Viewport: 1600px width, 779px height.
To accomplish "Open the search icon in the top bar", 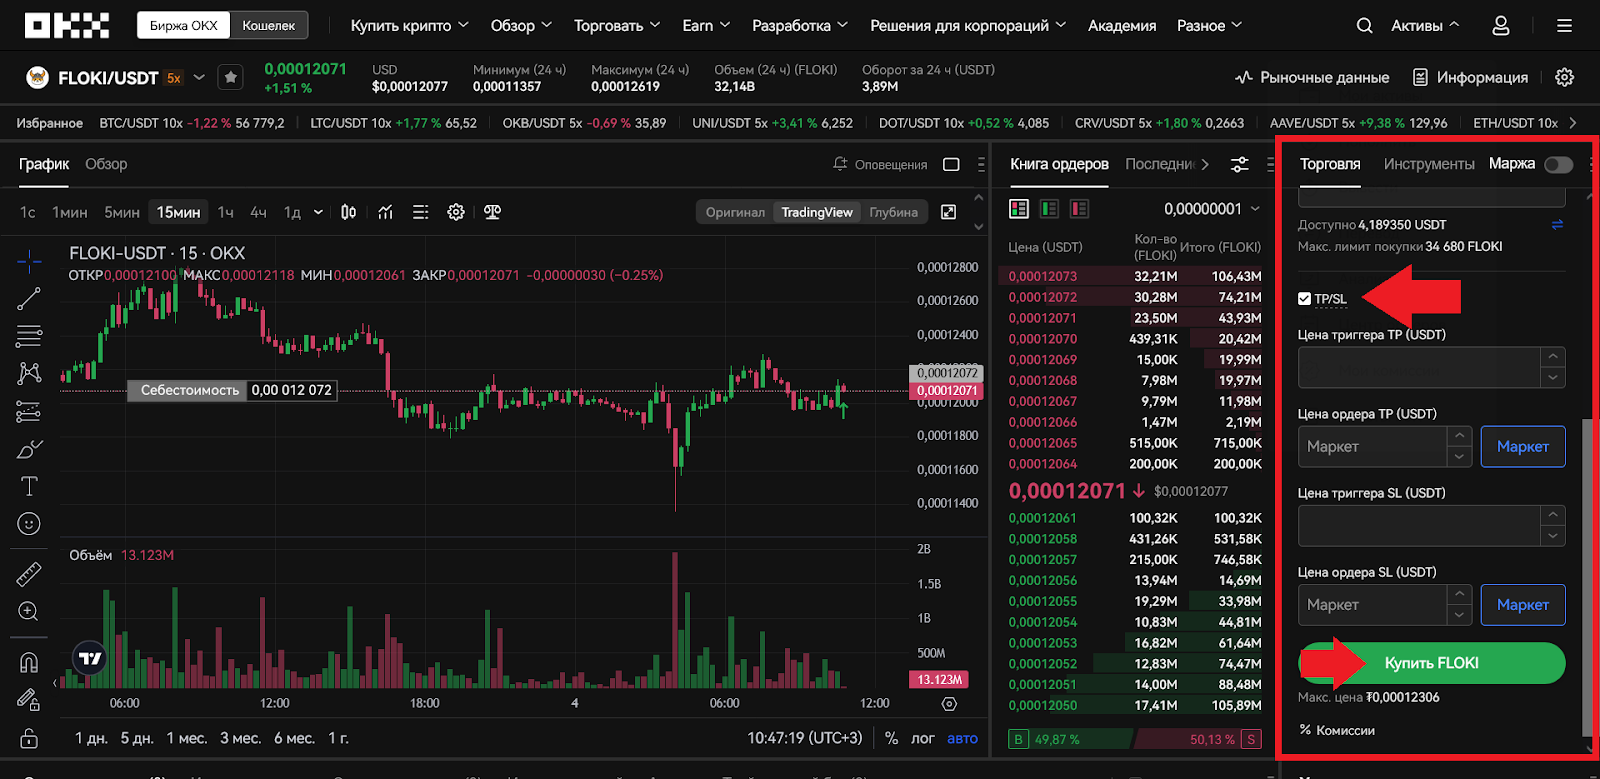I will tap(1364, 26).
